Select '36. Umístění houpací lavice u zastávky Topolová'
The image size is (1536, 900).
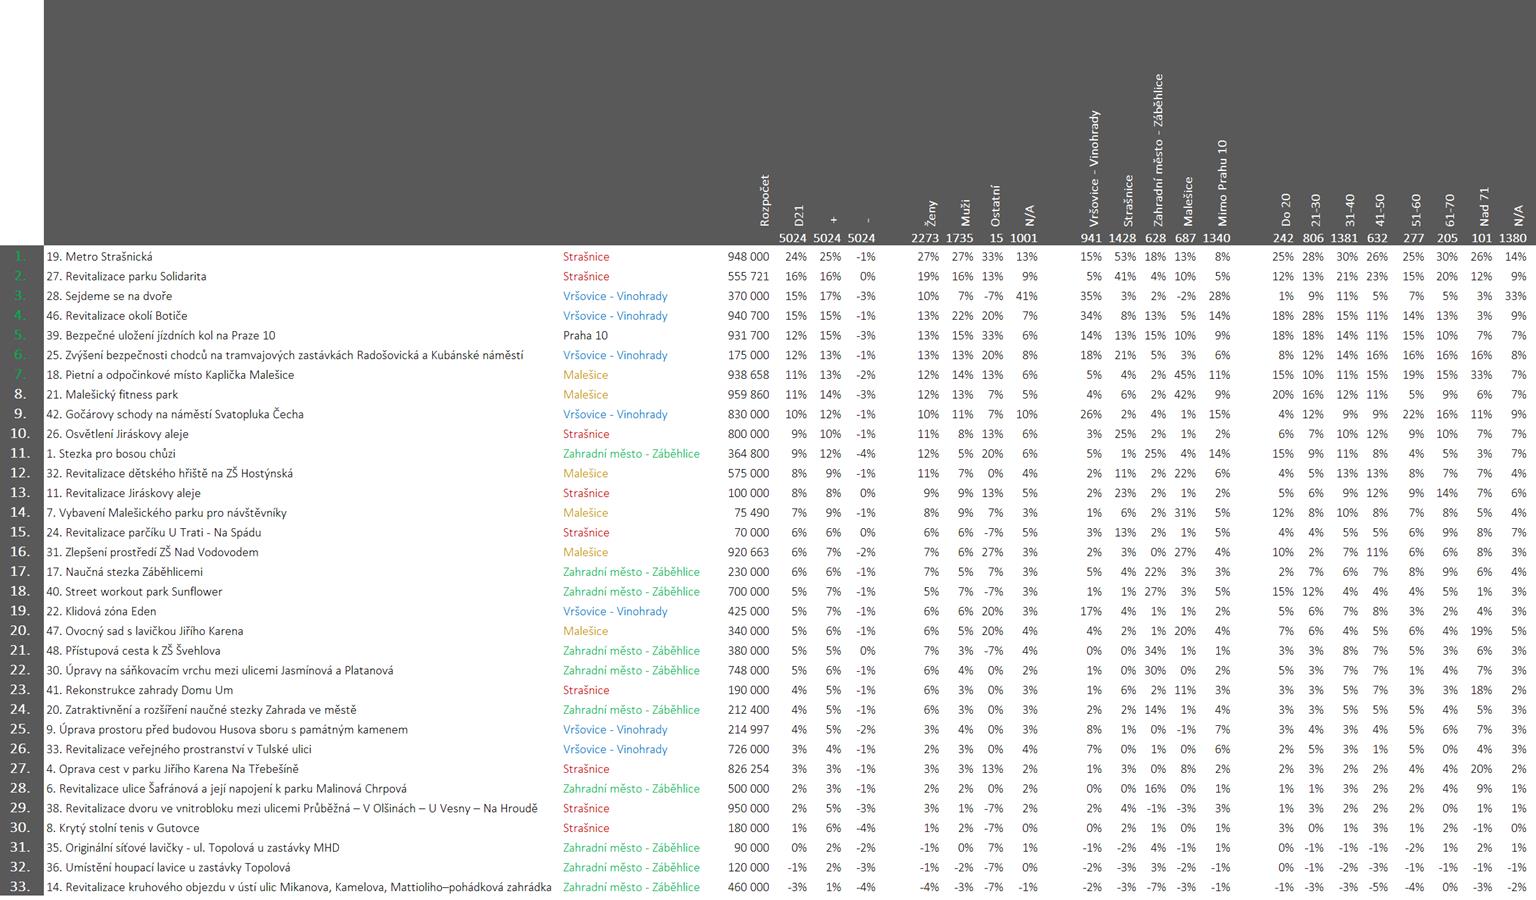tap(168, 868)
